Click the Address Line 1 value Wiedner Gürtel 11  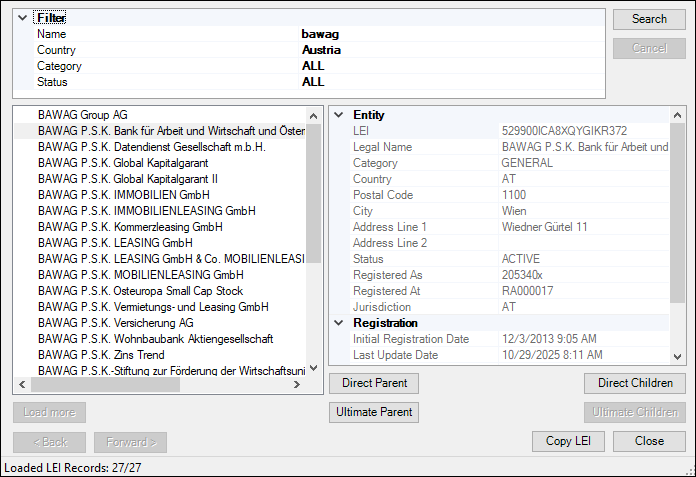click(x=584, y=227)
